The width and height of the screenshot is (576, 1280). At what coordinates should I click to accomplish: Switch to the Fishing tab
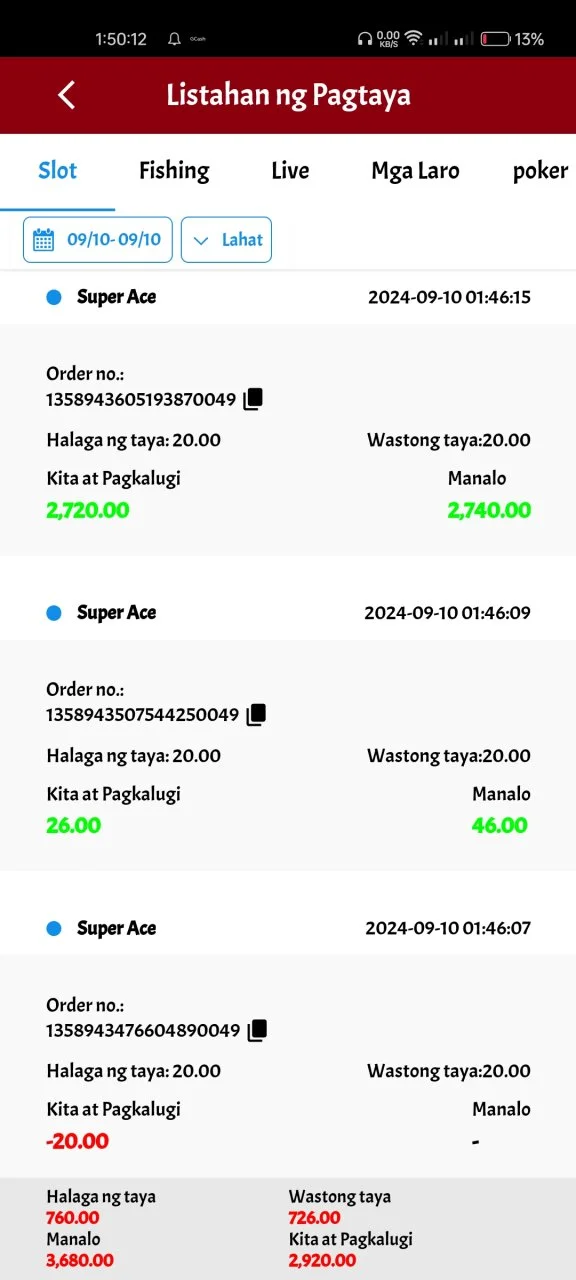[x=174, y=171]
